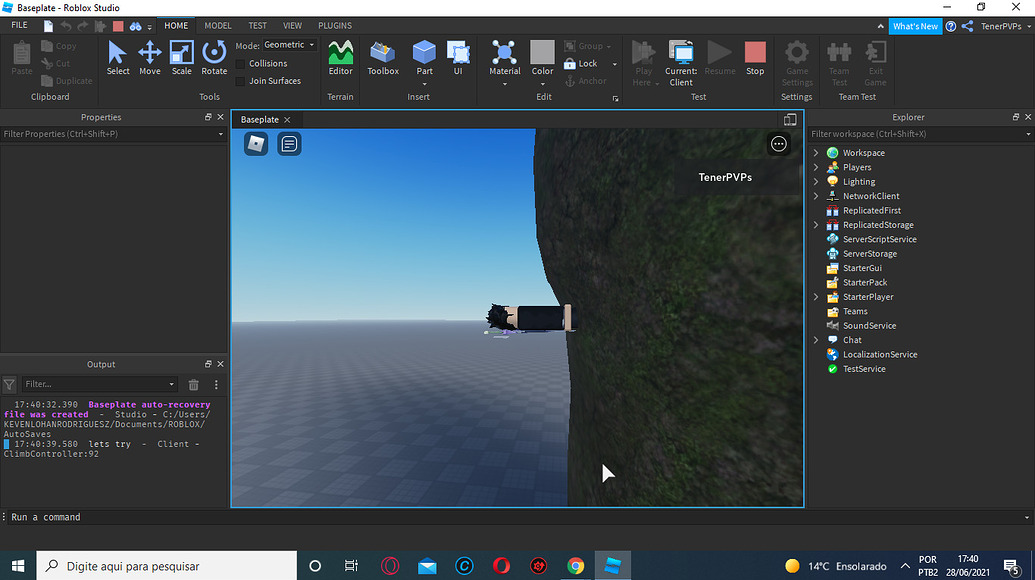Viewport: 1035px width, 580px height.
Task: Switch to the PLUGINS tab
Action: (x=335, y=26)
